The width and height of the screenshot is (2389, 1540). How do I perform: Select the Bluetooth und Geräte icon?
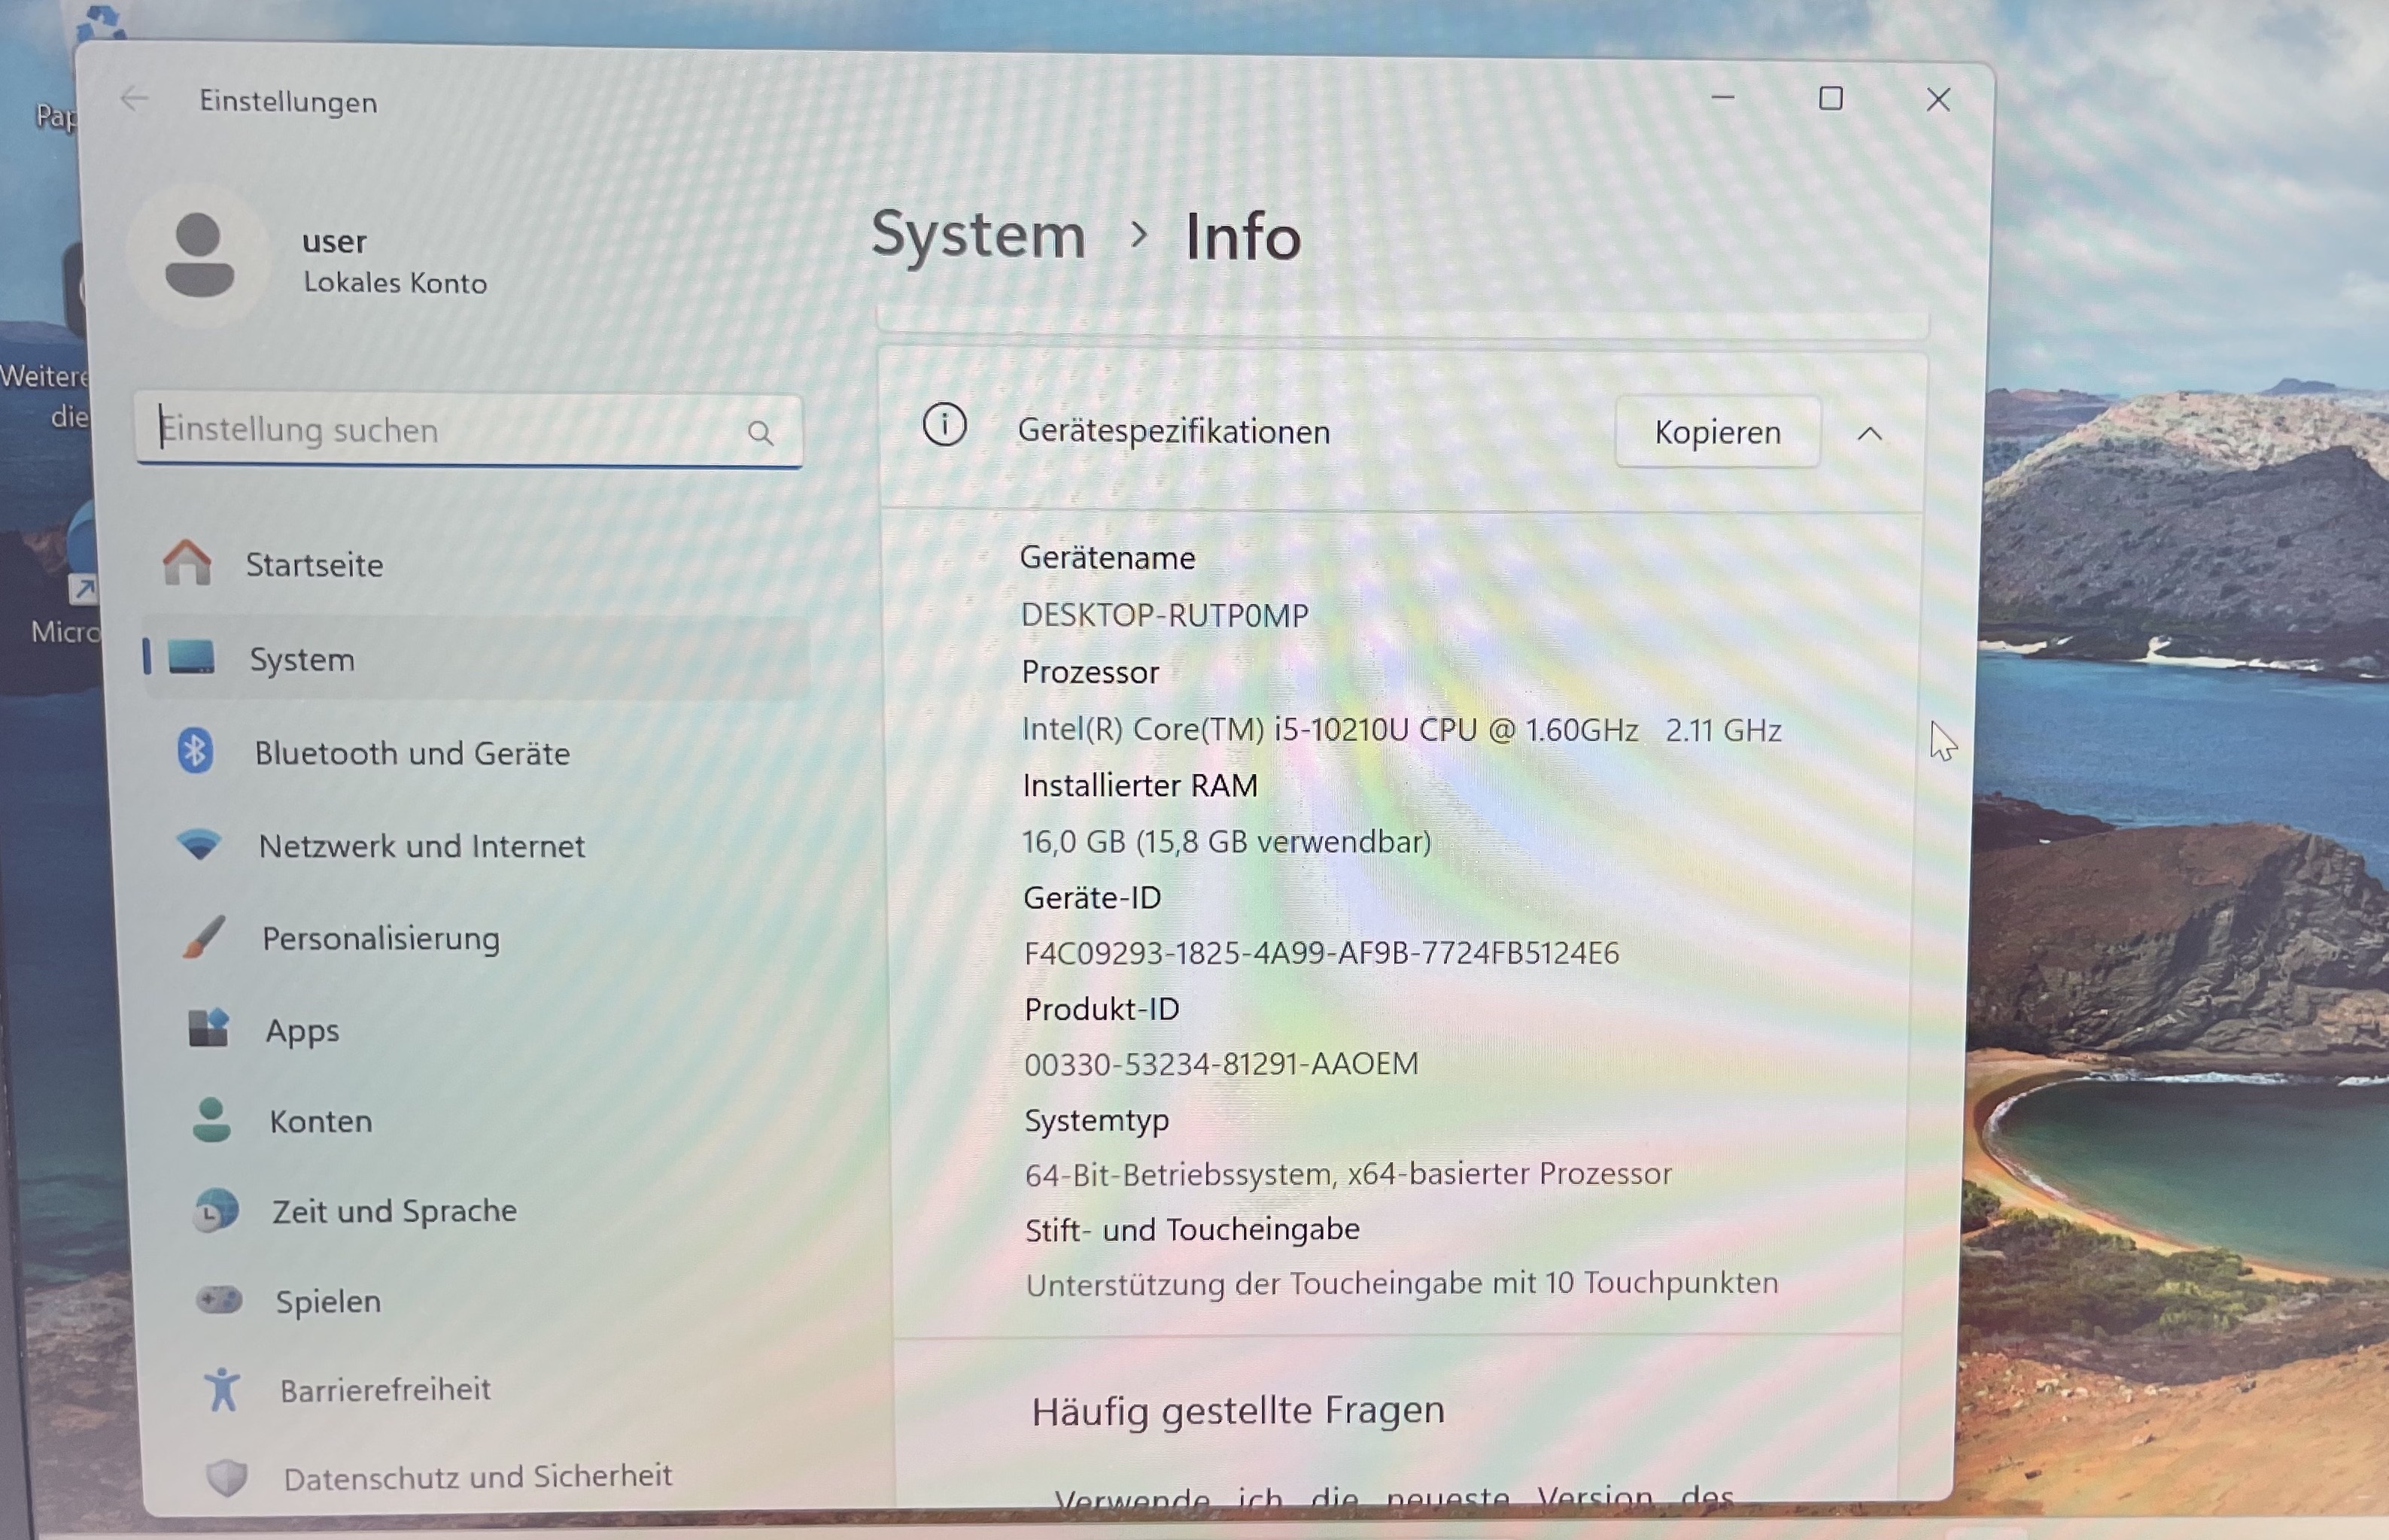pos(195,751)
